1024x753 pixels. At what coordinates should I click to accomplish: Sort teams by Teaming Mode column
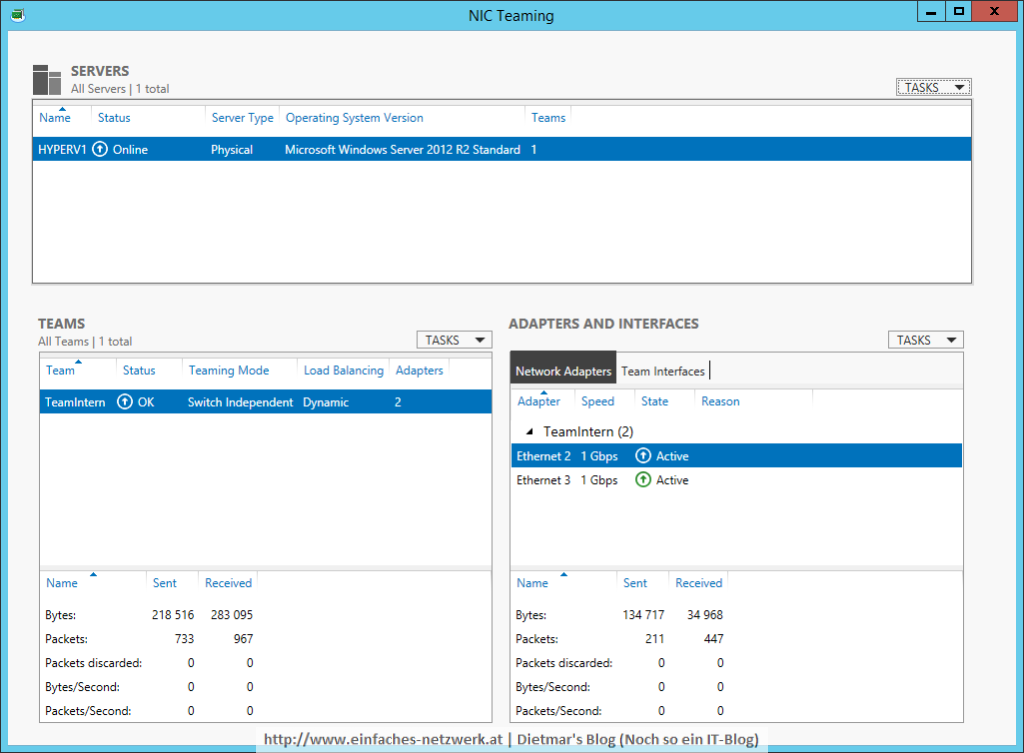(228, 370)
